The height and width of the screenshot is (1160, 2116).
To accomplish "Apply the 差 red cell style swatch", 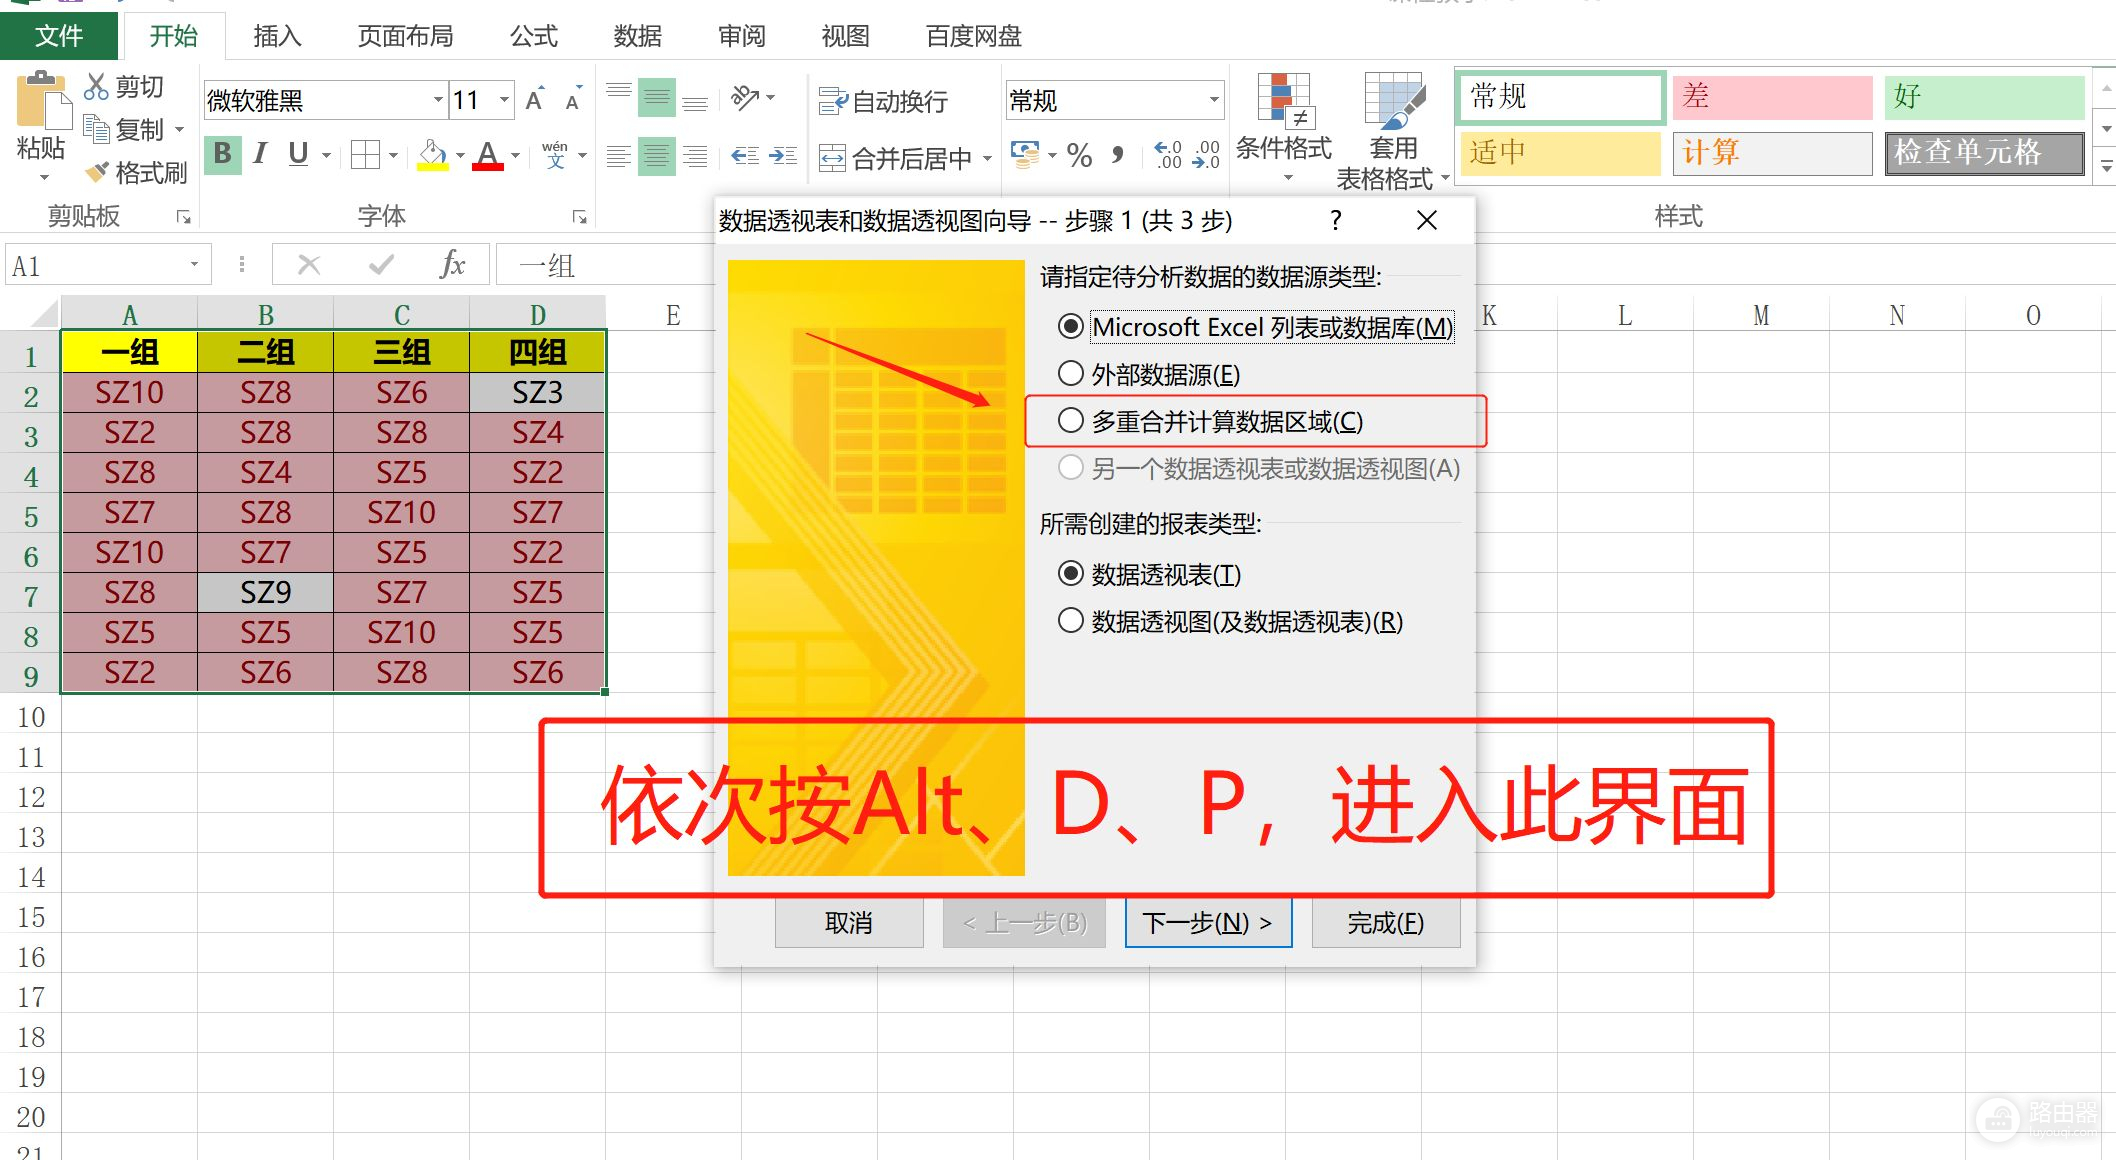I will (1771, 97).
